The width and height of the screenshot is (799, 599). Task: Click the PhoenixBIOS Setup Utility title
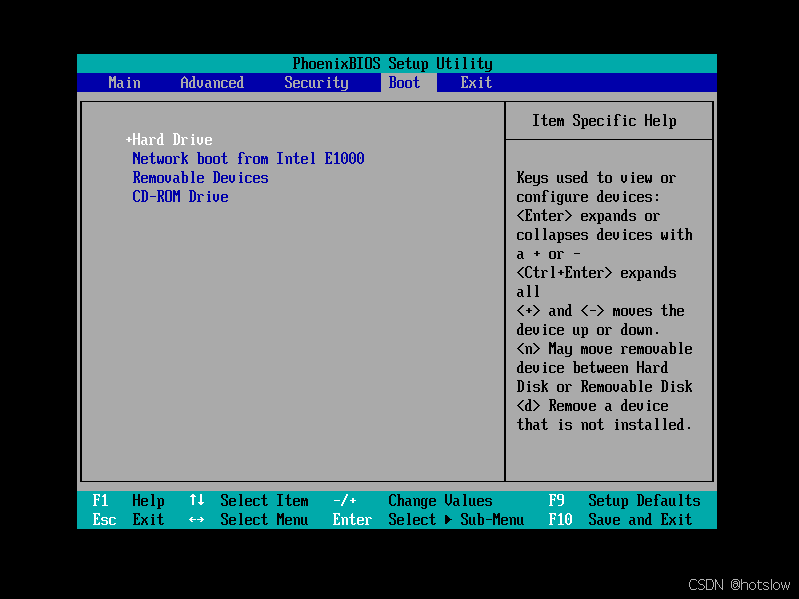[x=392, y=64]
